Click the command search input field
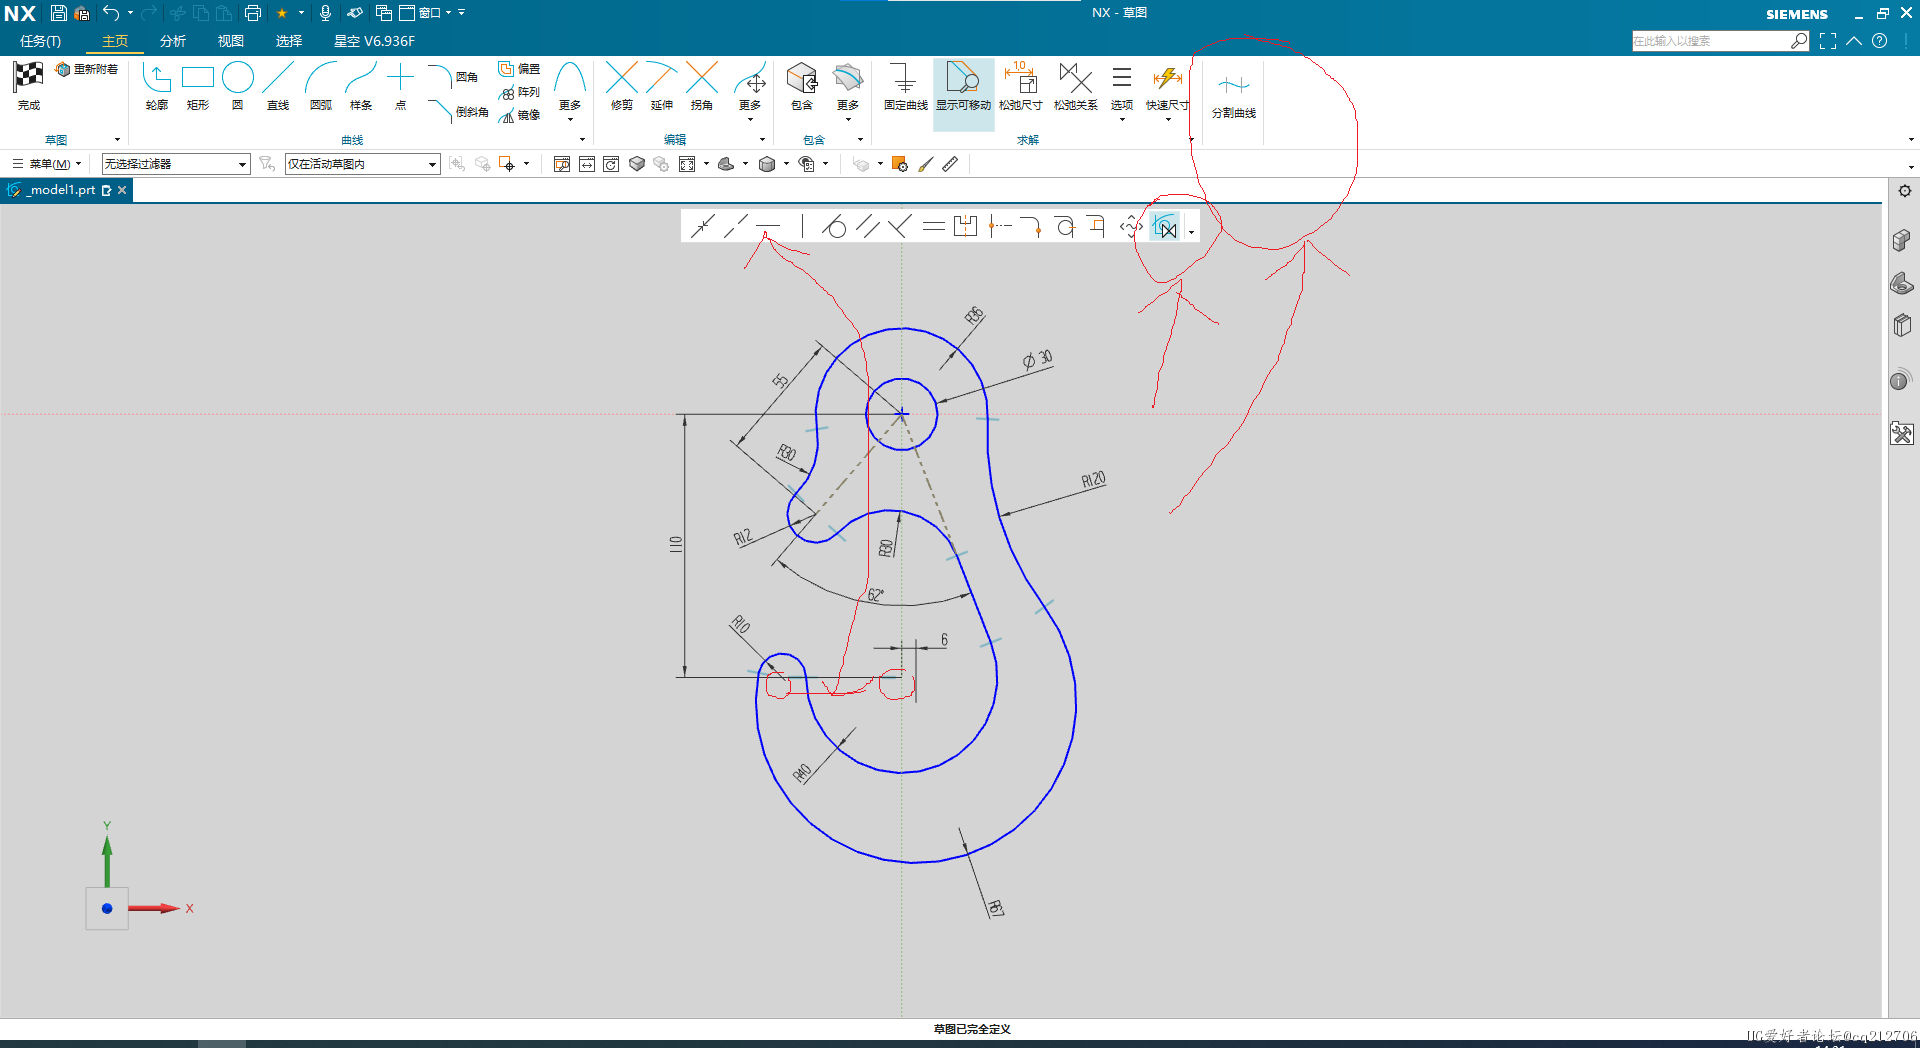Viewport: 1920px width, 1048px height. 1710,41
